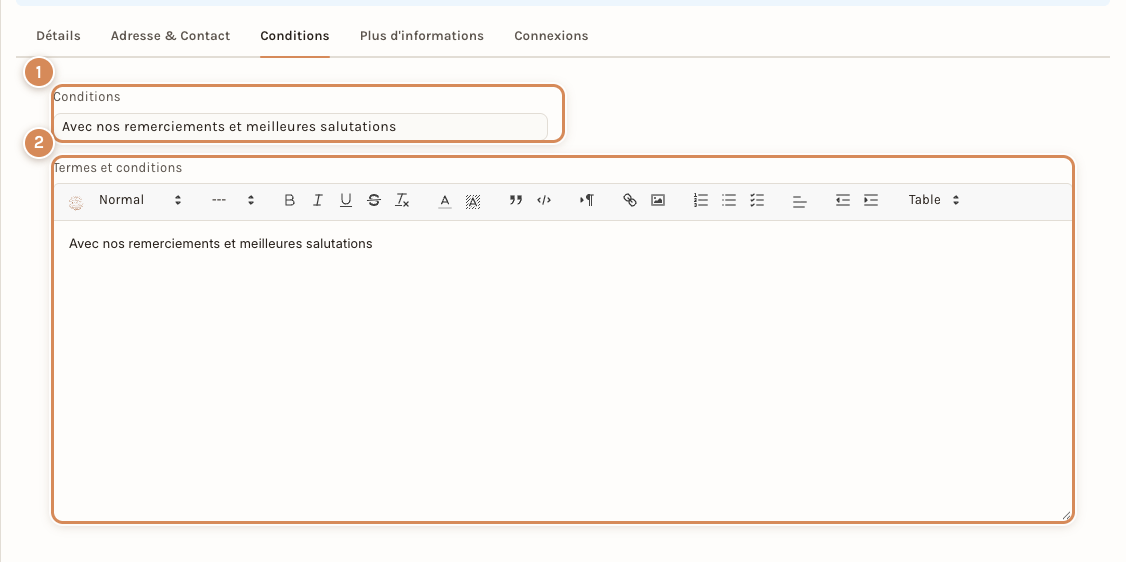
Task: Open the text alignment picker
Action: [799, 202]
